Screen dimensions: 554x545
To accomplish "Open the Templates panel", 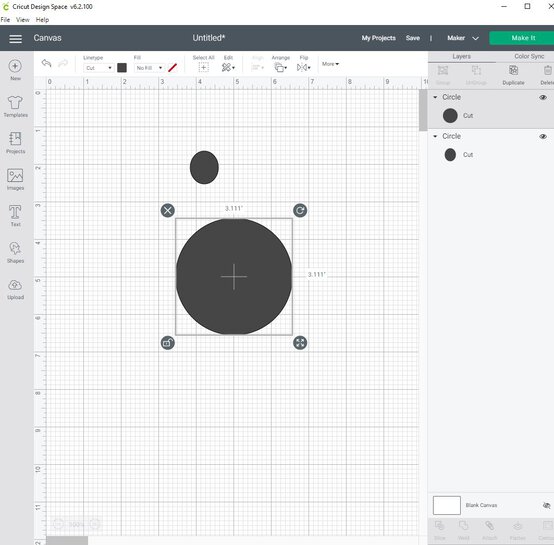I will (x=15, y=106).
